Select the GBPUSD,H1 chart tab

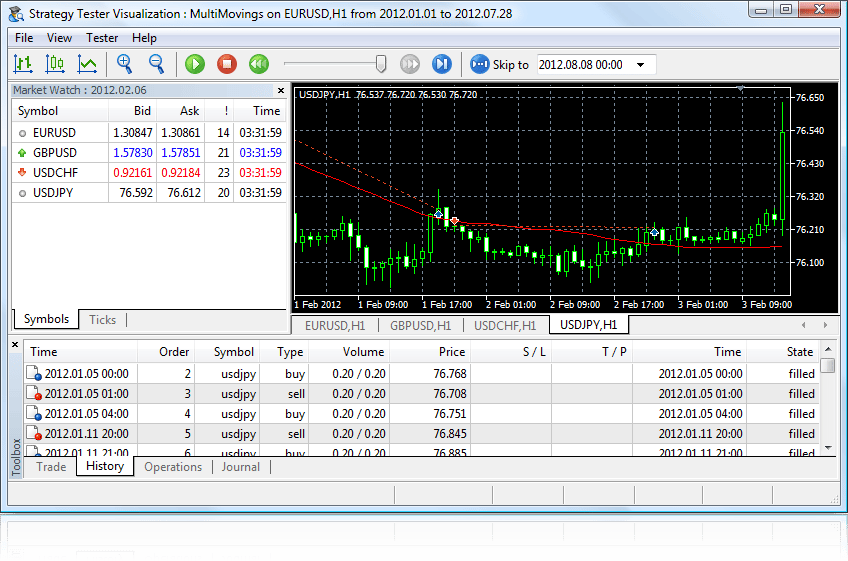click(420, 325)
